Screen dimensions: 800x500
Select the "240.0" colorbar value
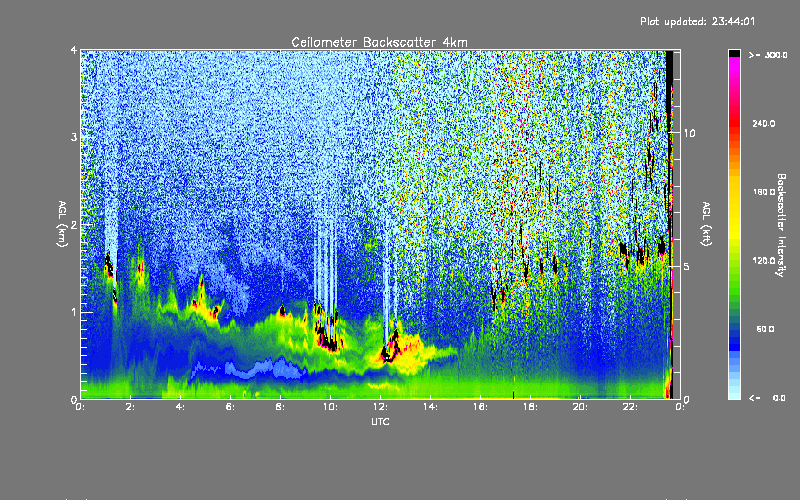(764, 123)
